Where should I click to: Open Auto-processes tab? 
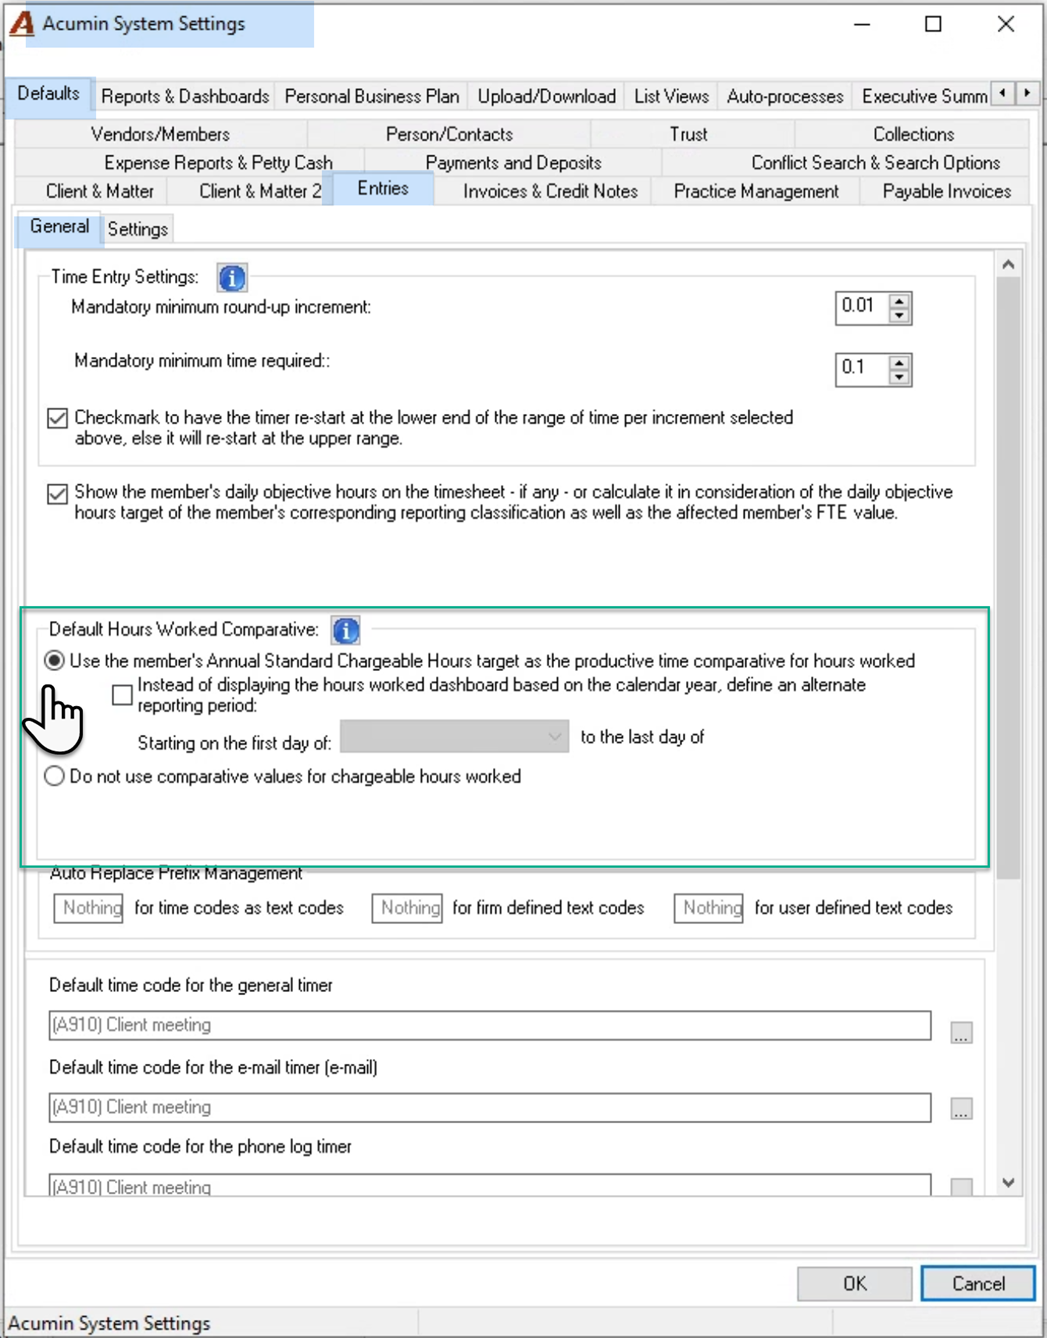tap(785, 96)
